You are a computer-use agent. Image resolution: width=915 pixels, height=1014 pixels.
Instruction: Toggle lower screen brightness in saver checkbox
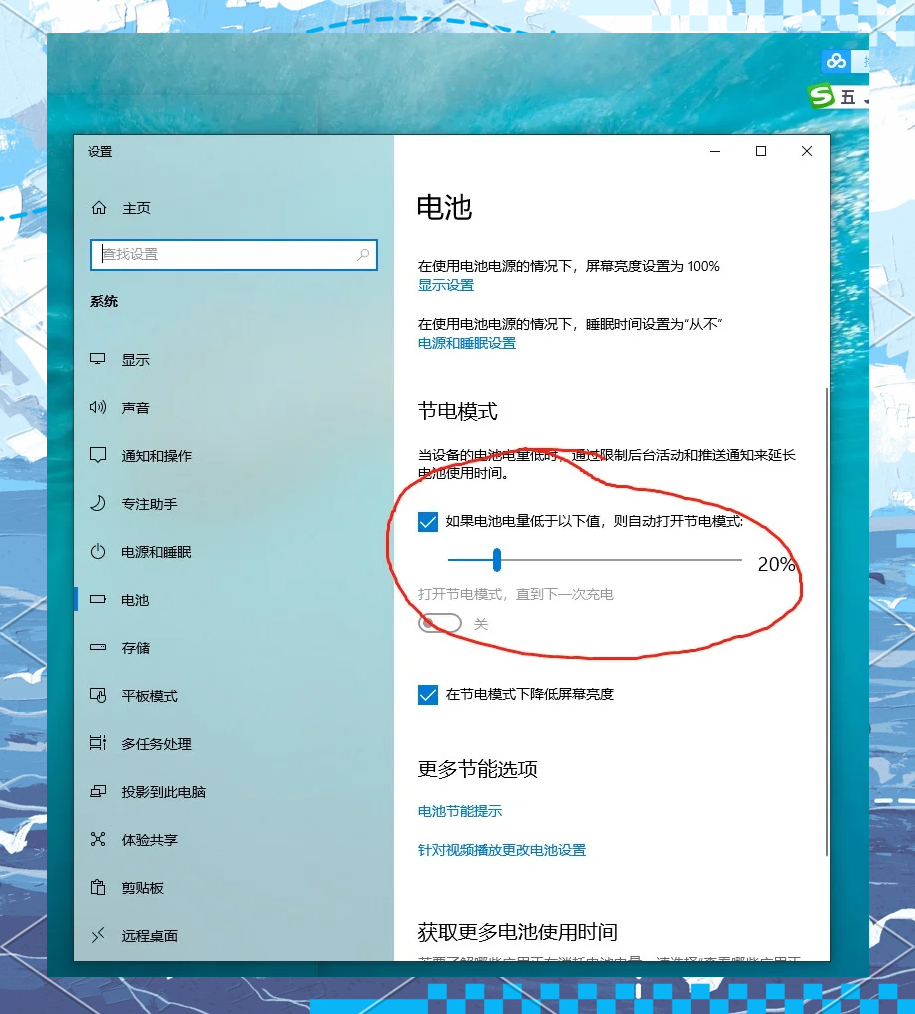(427, 695)
